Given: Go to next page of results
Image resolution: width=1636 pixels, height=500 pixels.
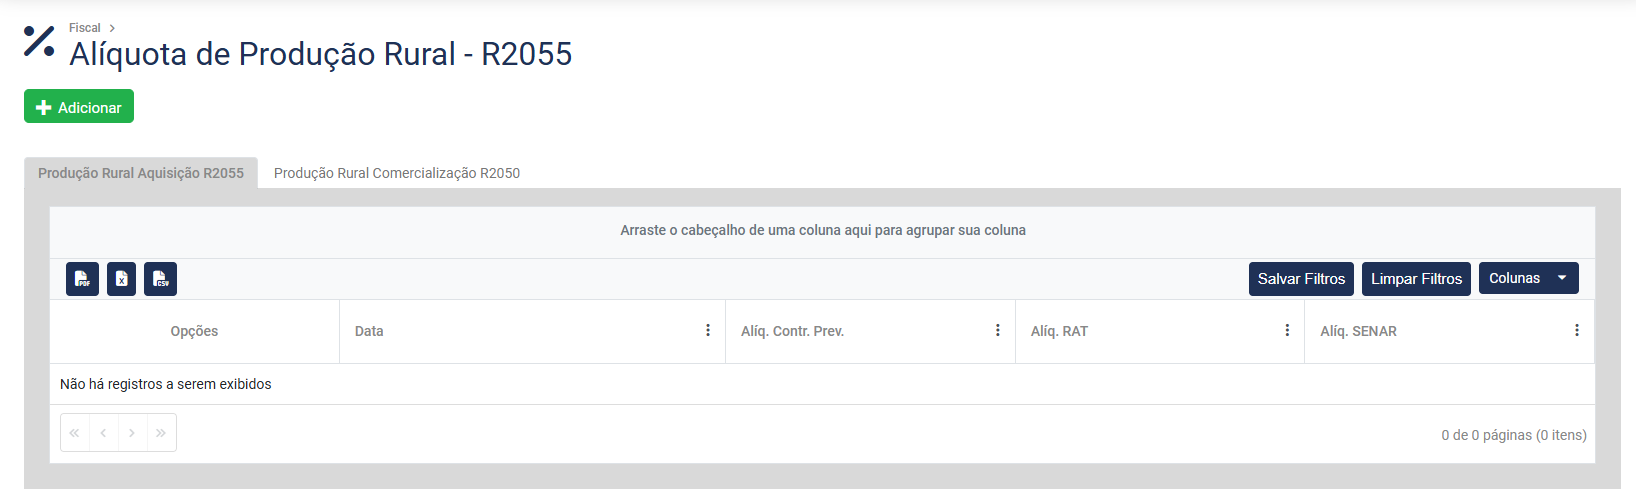Looking at the screenshot, I should (x=132, y=433).
